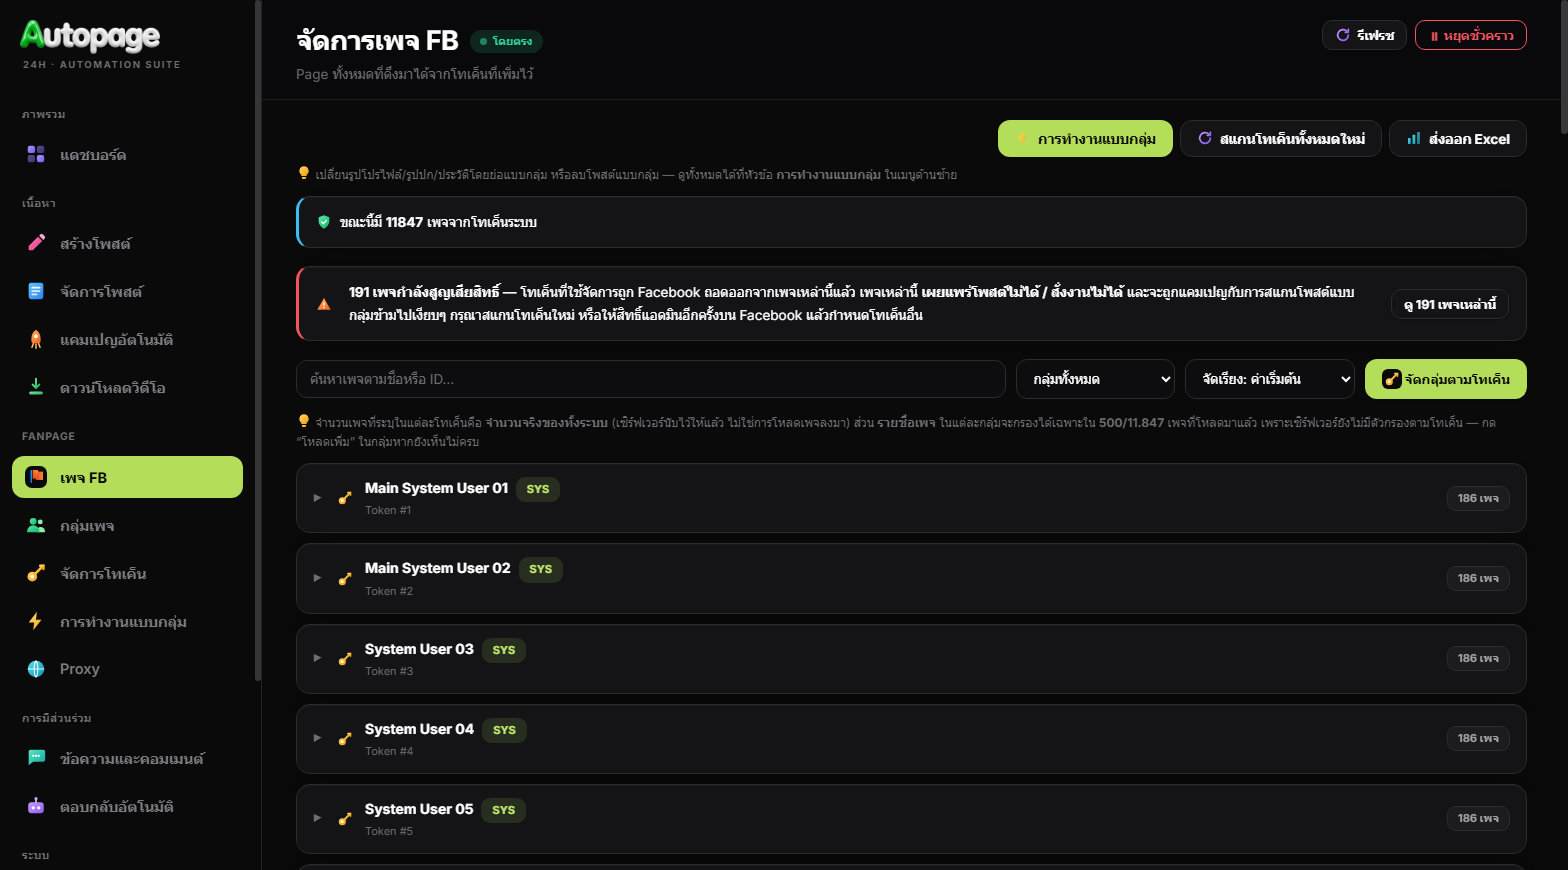Click the Autopage logo
Image resolution: width=1568 pixels, height=870 pixels.
coord(90,37)
